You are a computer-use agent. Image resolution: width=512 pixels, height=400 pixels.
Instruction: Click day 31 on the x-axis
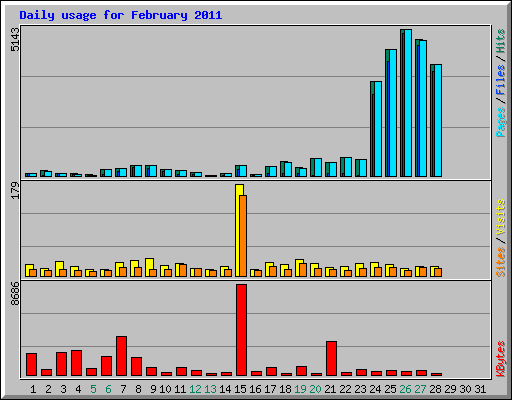coord(480,389)
